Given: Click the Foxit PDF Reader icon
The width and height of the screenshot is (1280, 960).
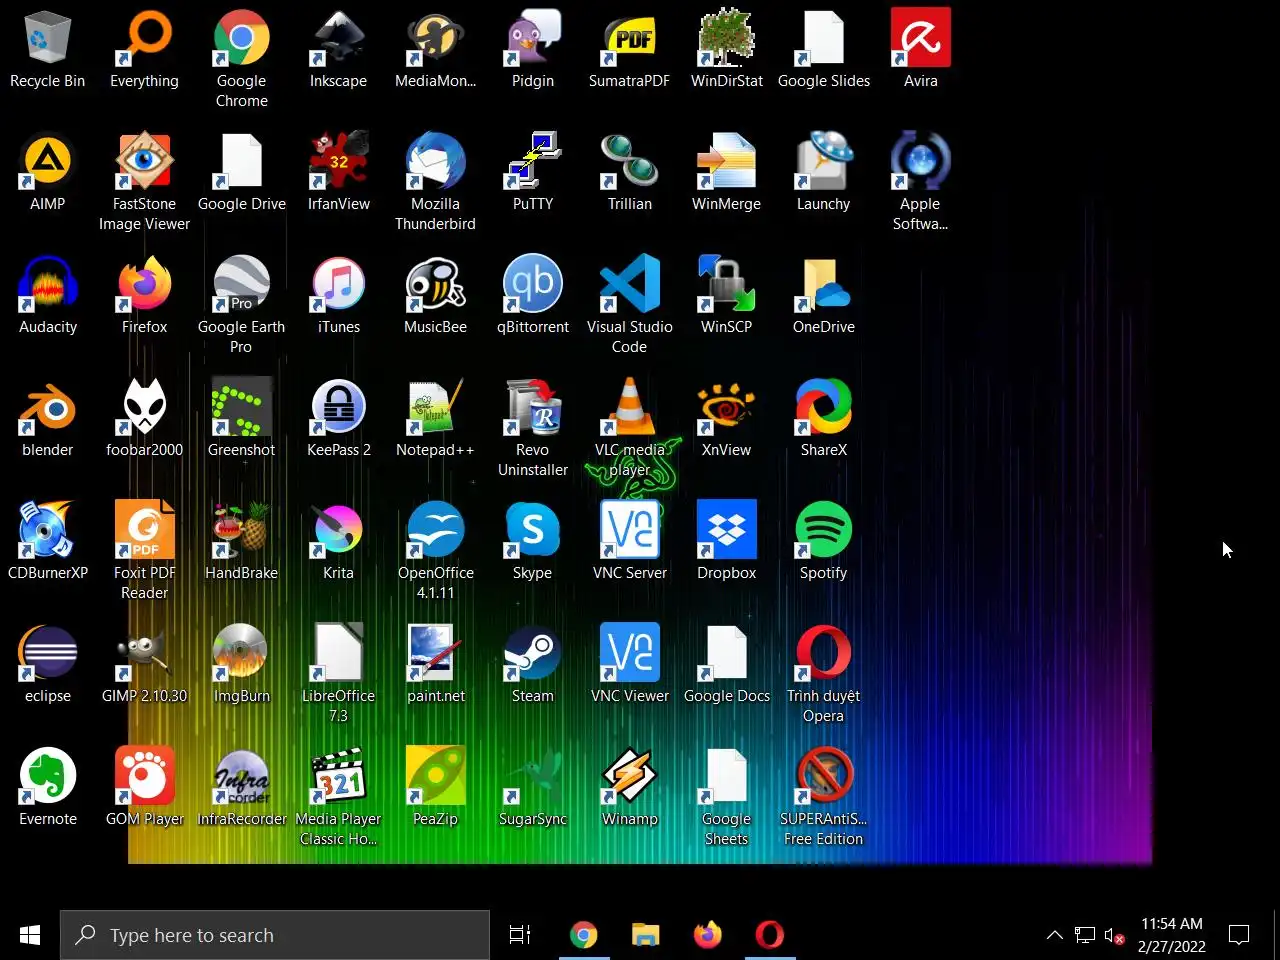Looking at the screenshot, I should [145, 531].
